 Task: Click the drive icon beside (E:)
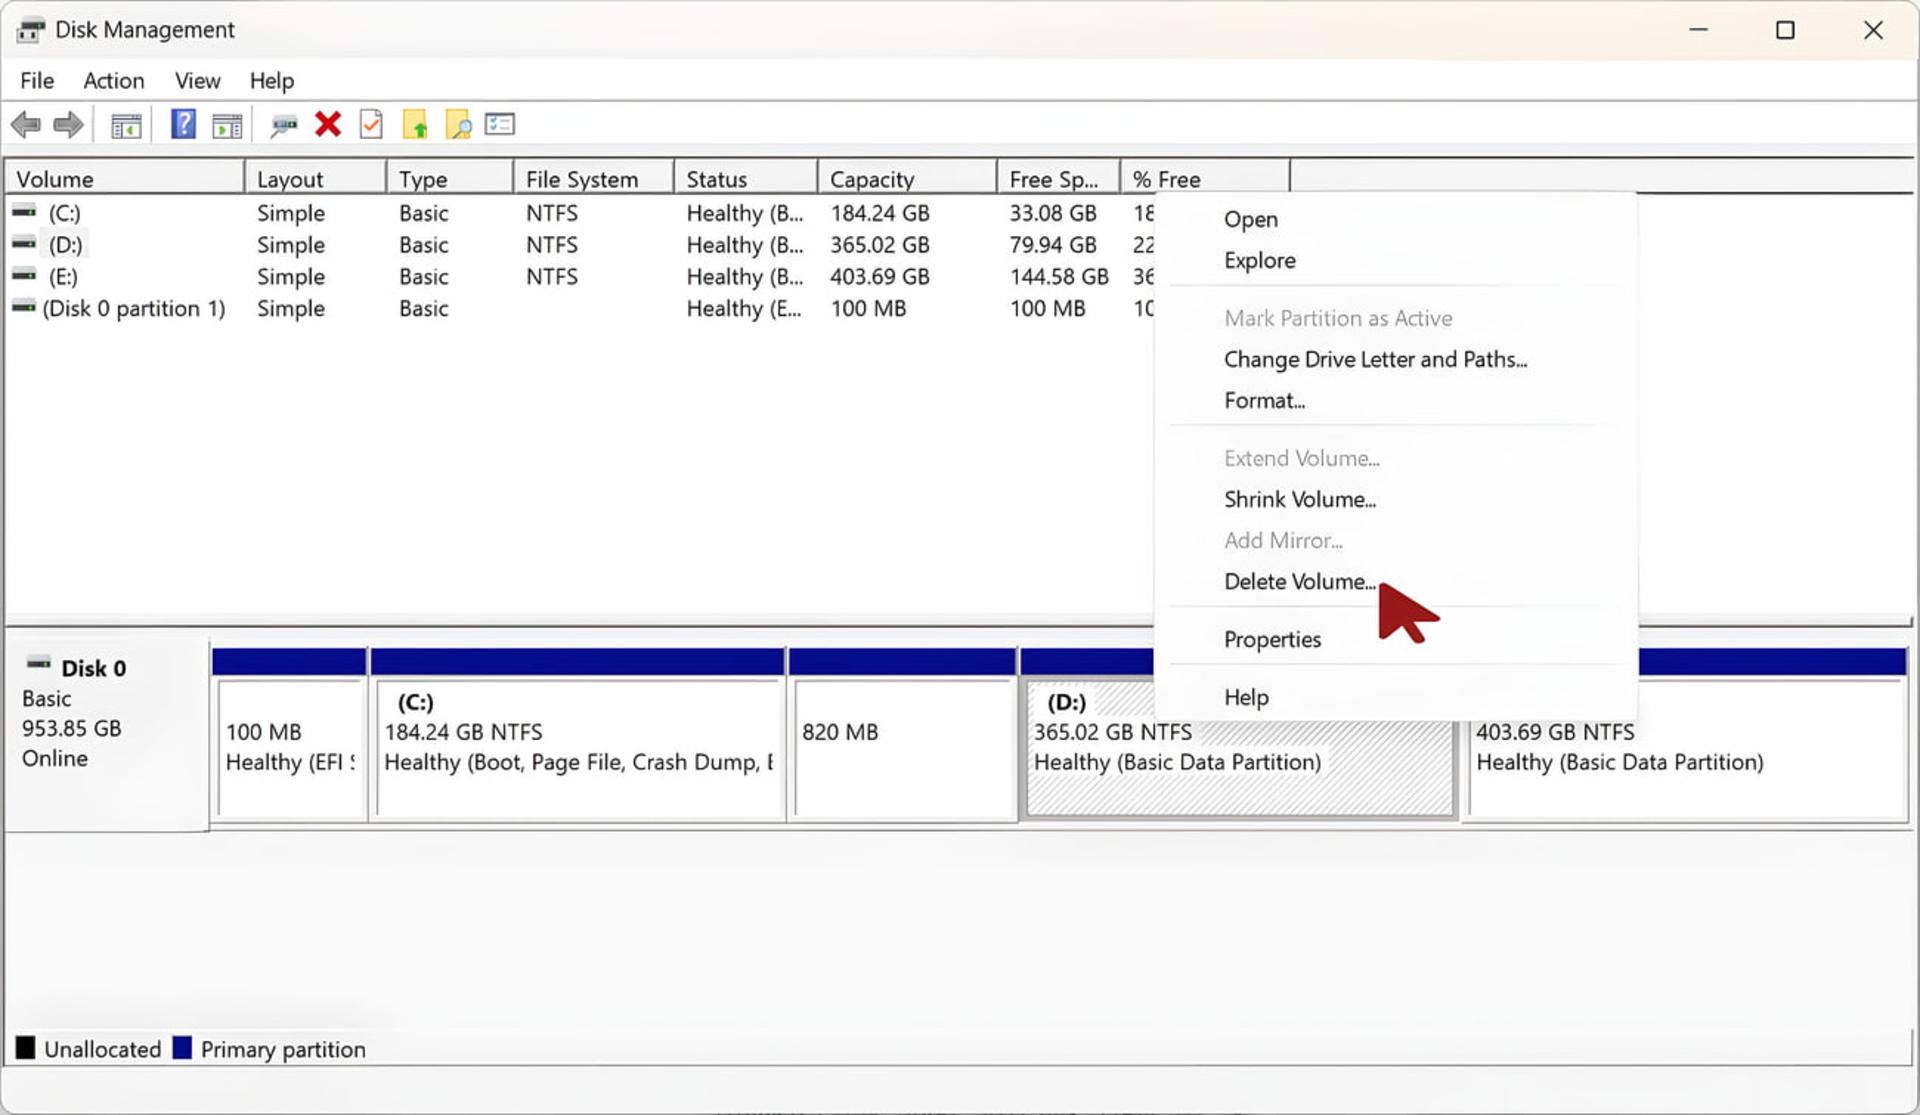click(x=24, y=275)
